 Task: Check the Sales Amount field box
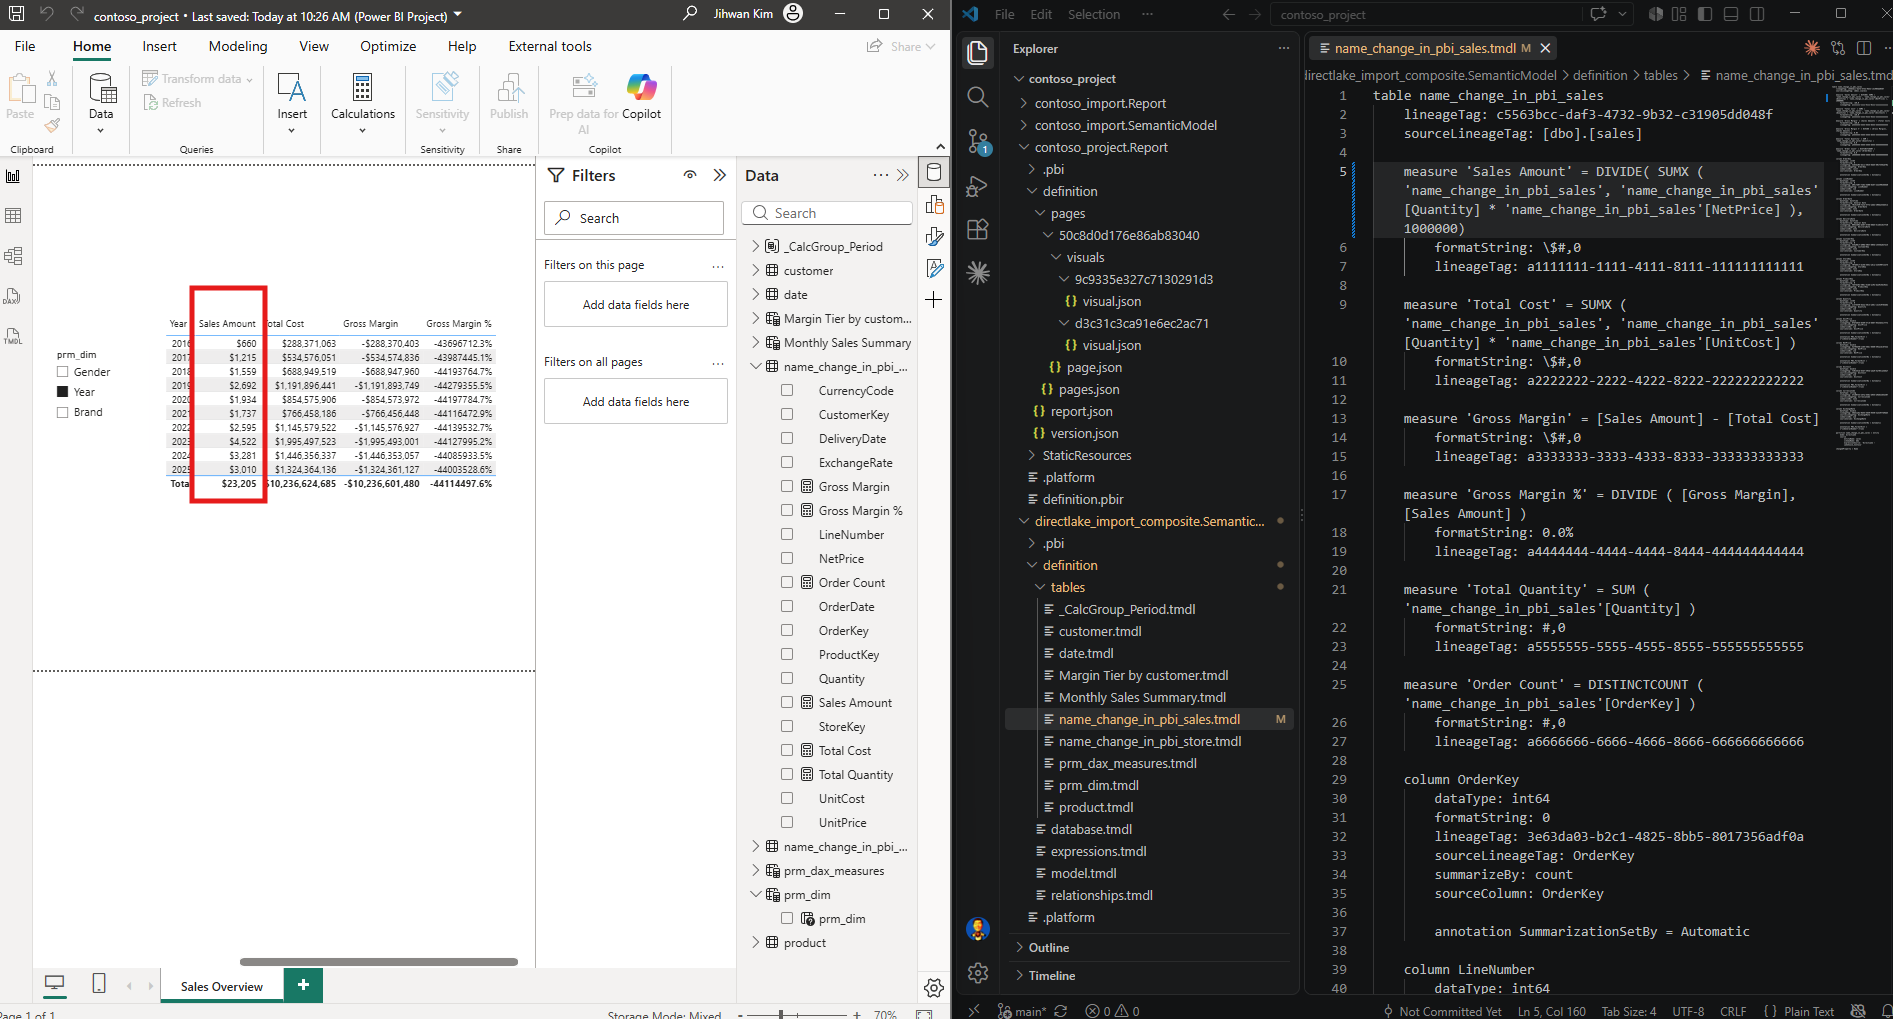click(787, 703)
